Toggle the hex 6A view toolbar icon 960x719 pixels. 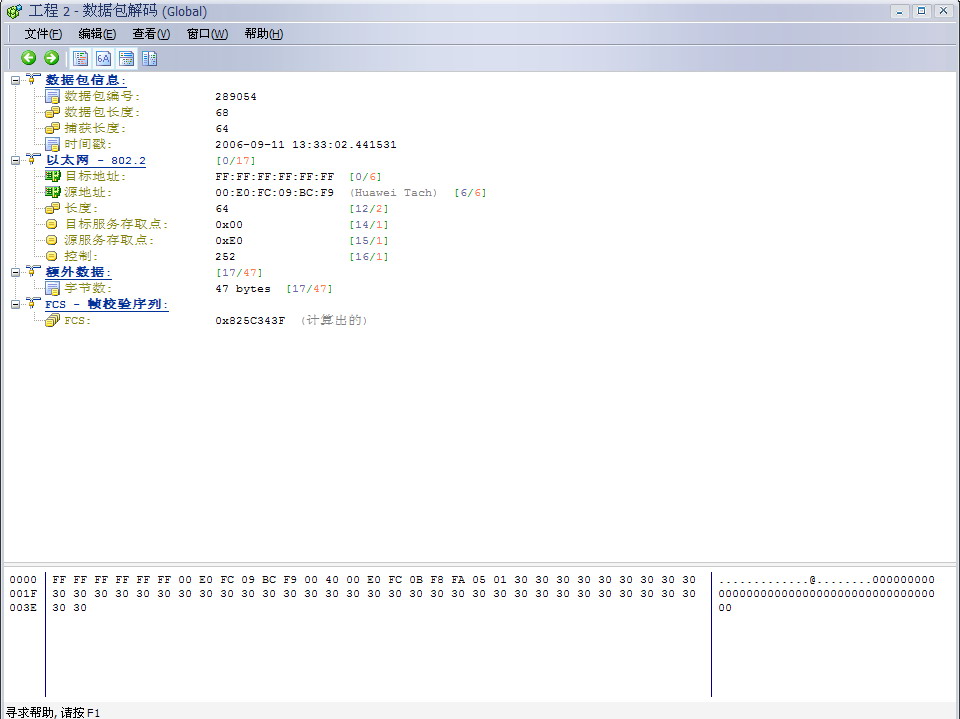[103, 58]
